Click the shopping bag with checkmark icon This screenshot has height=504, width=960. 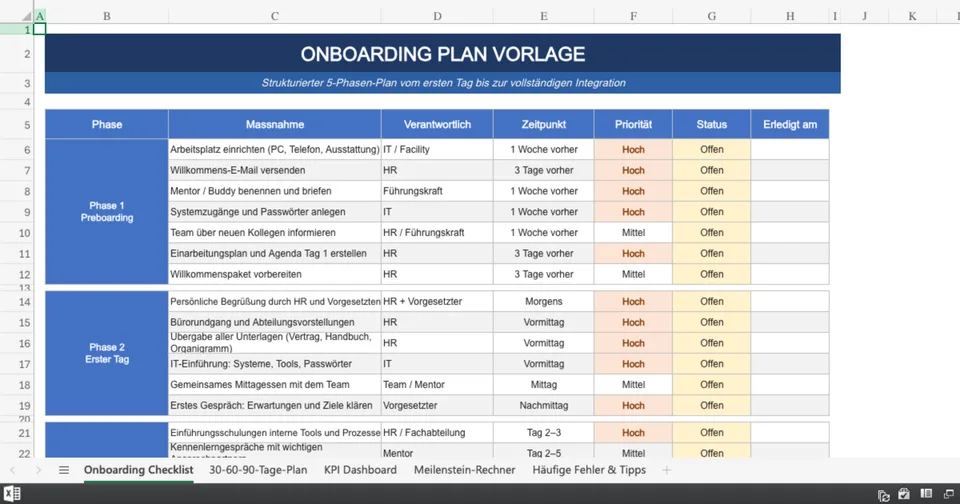click(904, 494)
